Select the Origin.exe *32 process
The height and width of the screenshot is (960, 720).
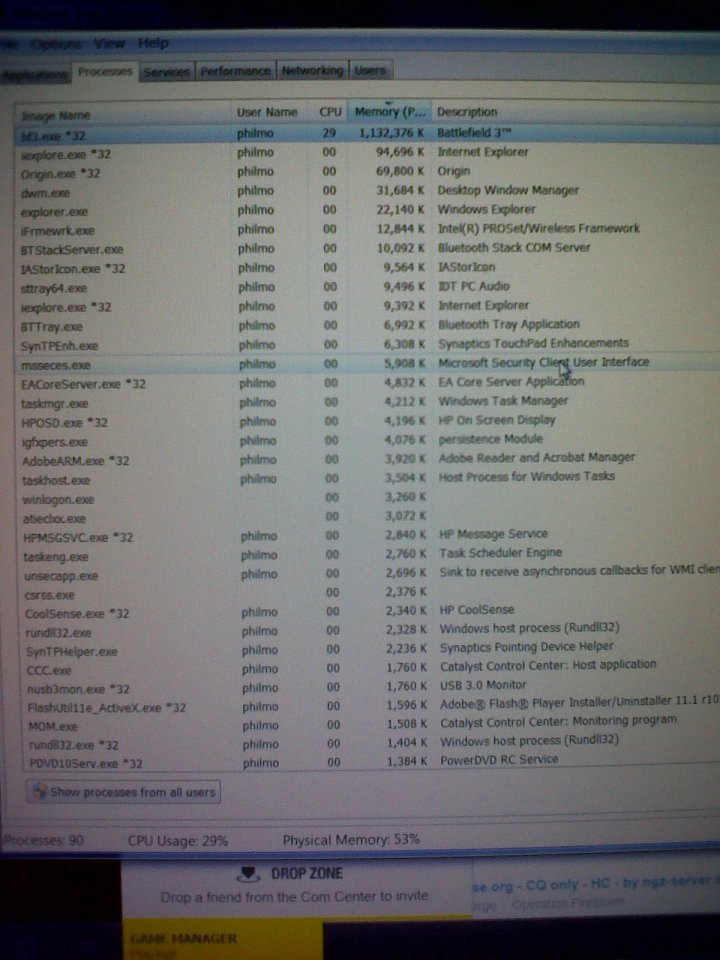pos(61,174)
